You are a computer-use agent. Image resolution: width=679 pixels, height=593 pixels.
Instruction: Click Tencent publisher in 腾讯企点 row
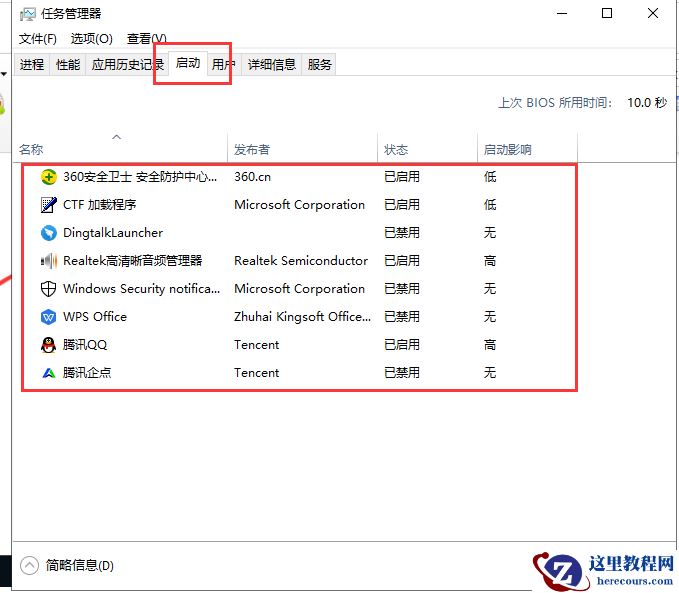tap(256, 373)
